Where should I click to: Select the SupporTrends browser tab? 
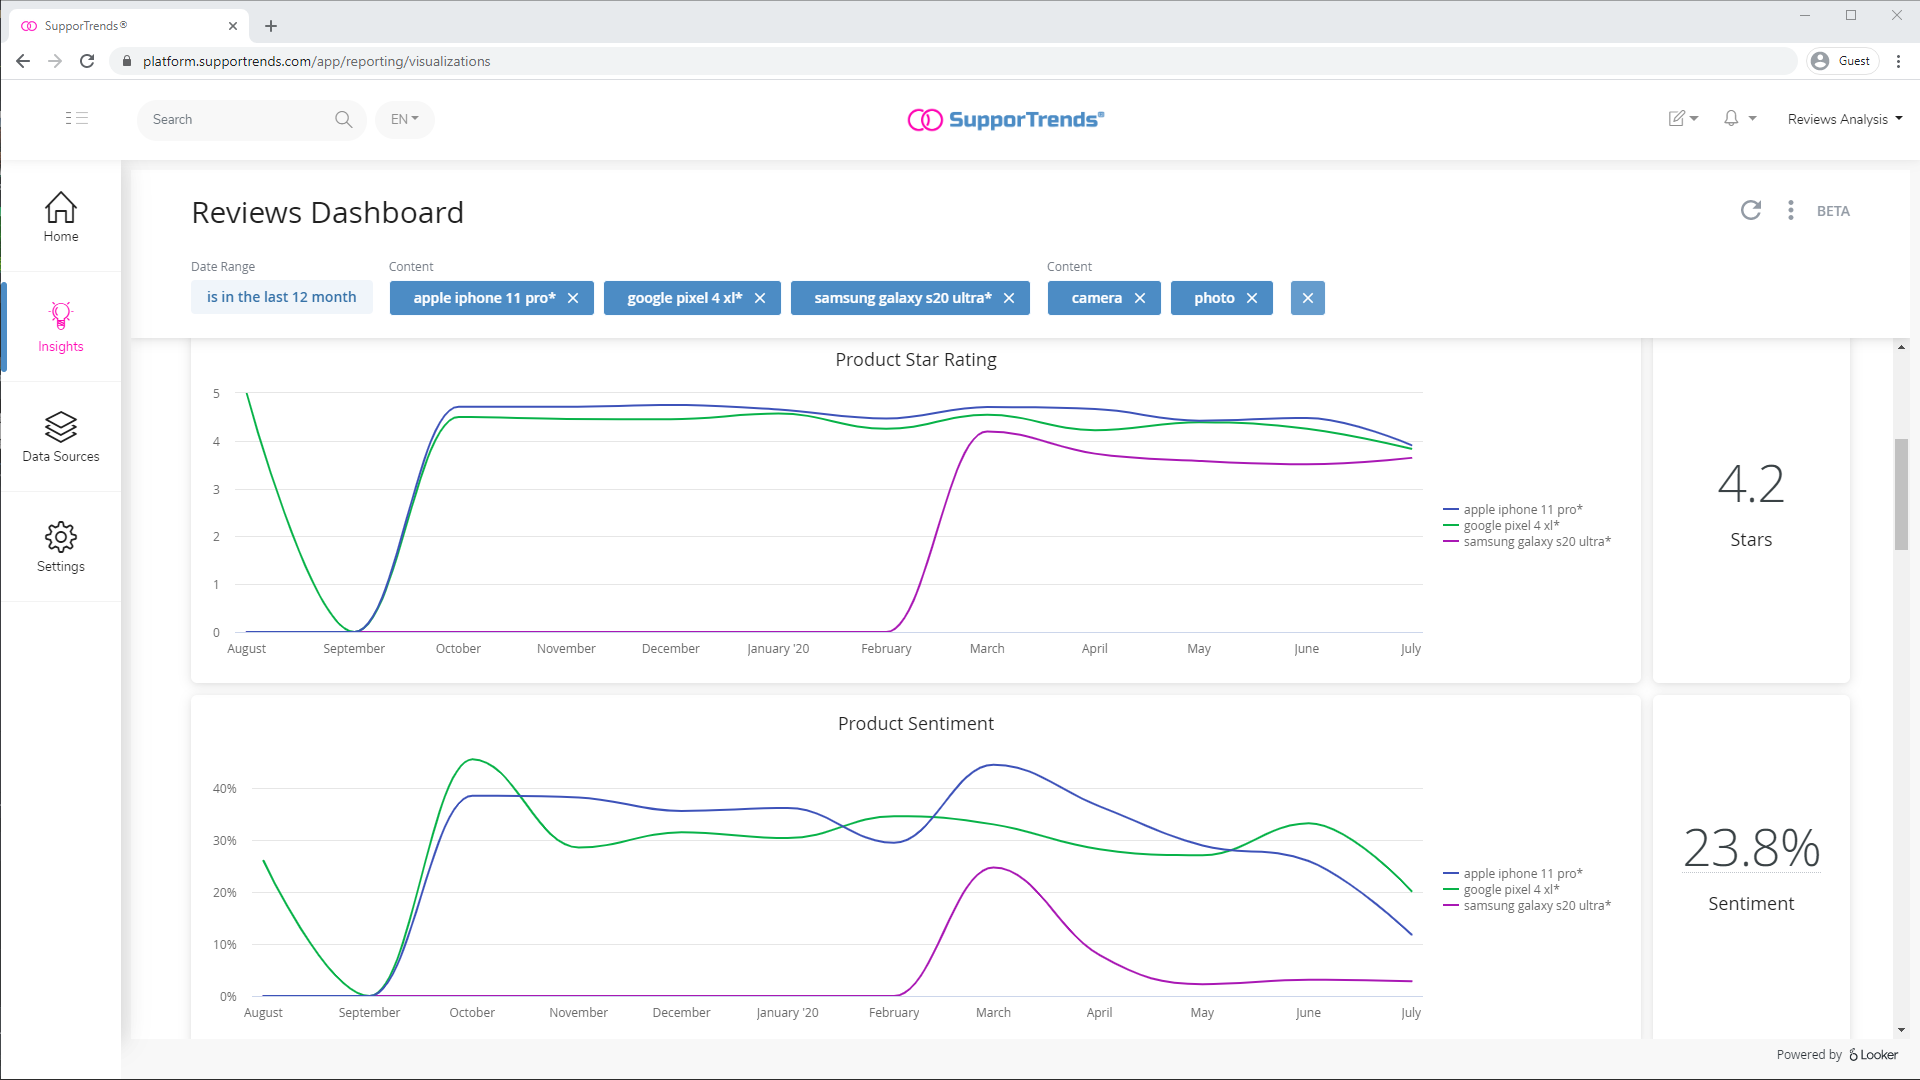[x=130, y=26]
